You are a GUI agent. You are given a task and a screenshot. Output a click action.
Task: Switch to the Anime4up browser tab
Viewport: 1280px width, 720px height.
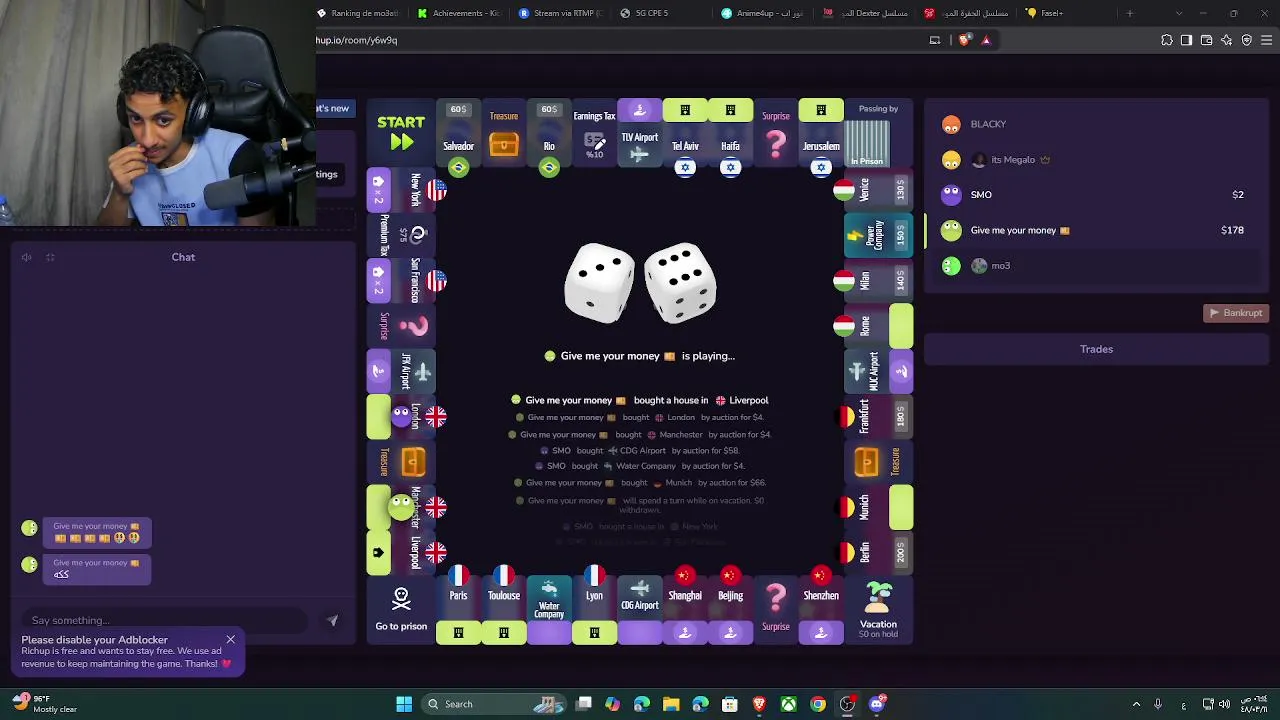pos(762,13)
